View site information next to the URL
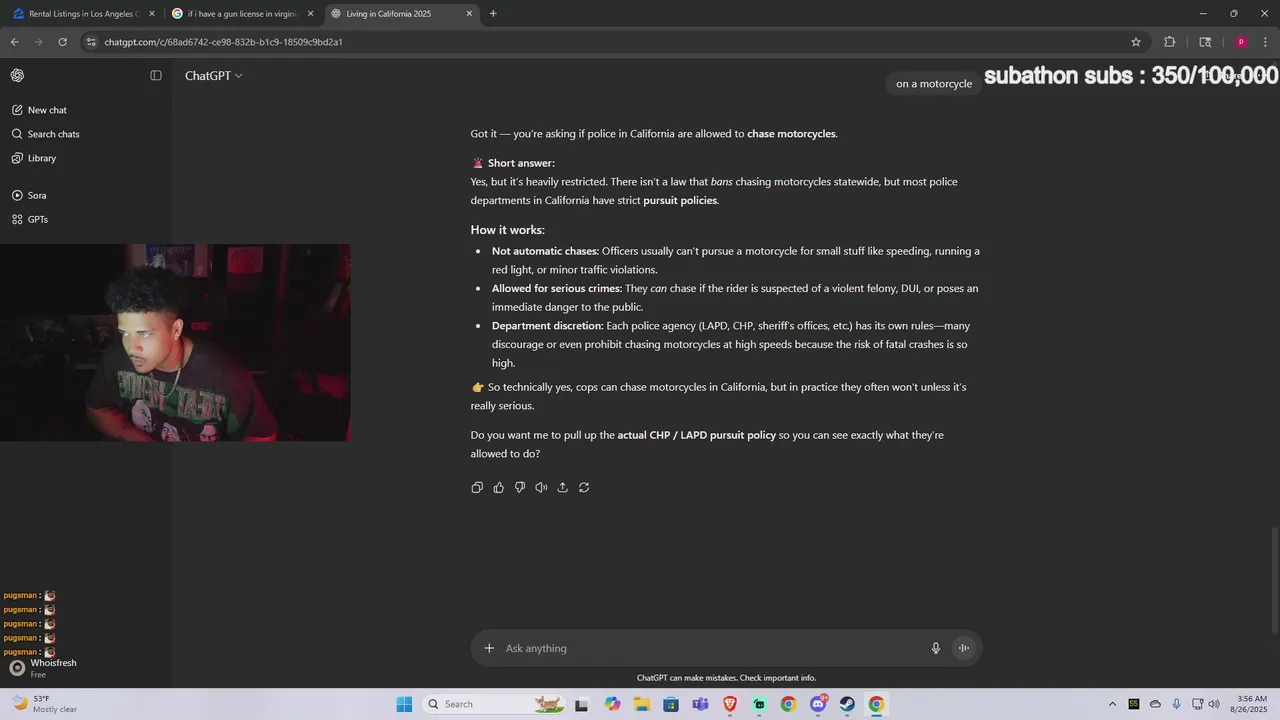This screenshot has height=720, width=1280. [x=91, y=42]
